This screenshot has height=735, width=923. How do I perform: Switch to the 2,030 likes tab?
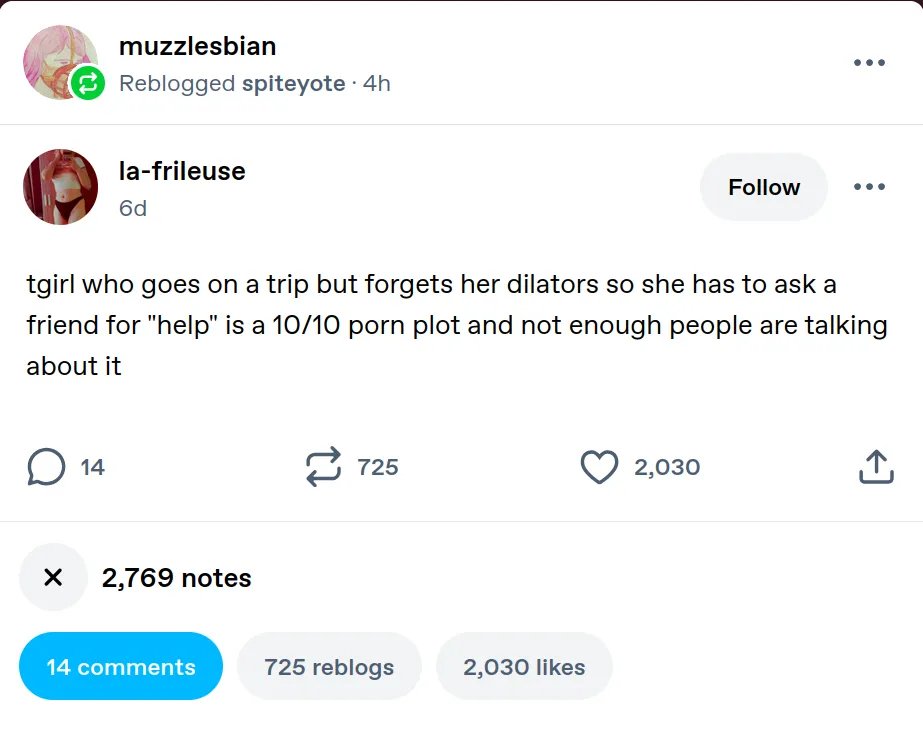point(524,666)
